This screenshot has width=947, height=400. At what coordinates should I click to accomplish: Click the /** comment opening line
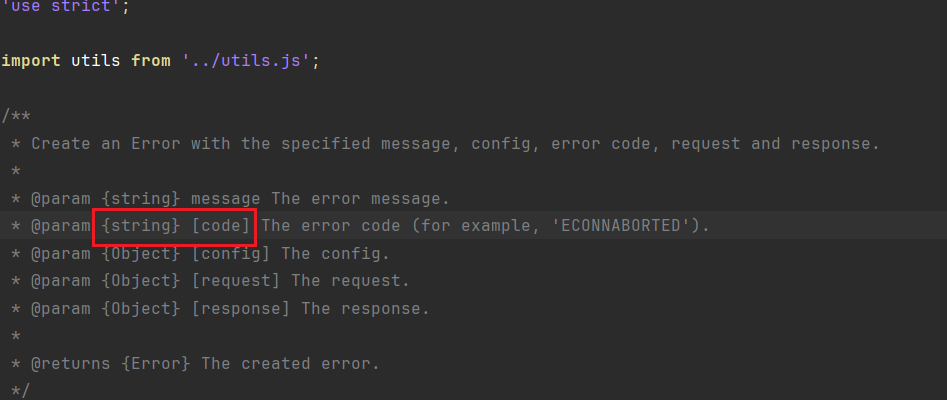pos(16,116)
